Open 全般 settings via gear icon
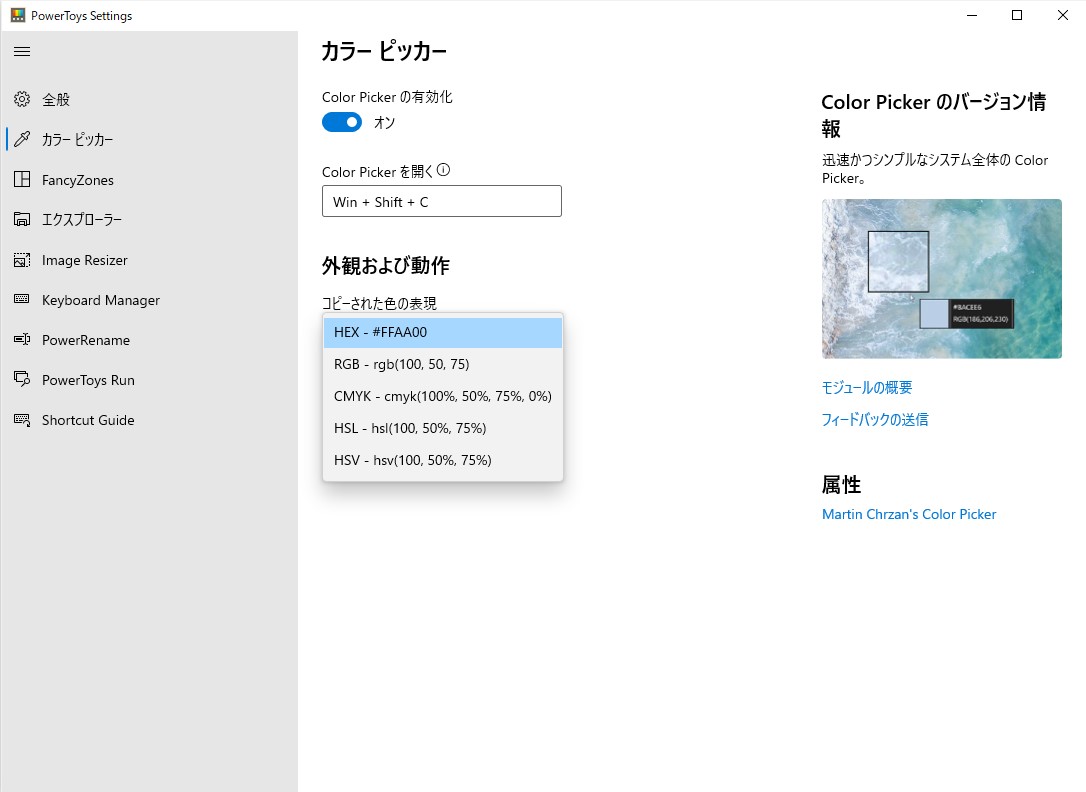Image resolution: width=1086 pixels, height=792 pixels. (x=22, y=99)
